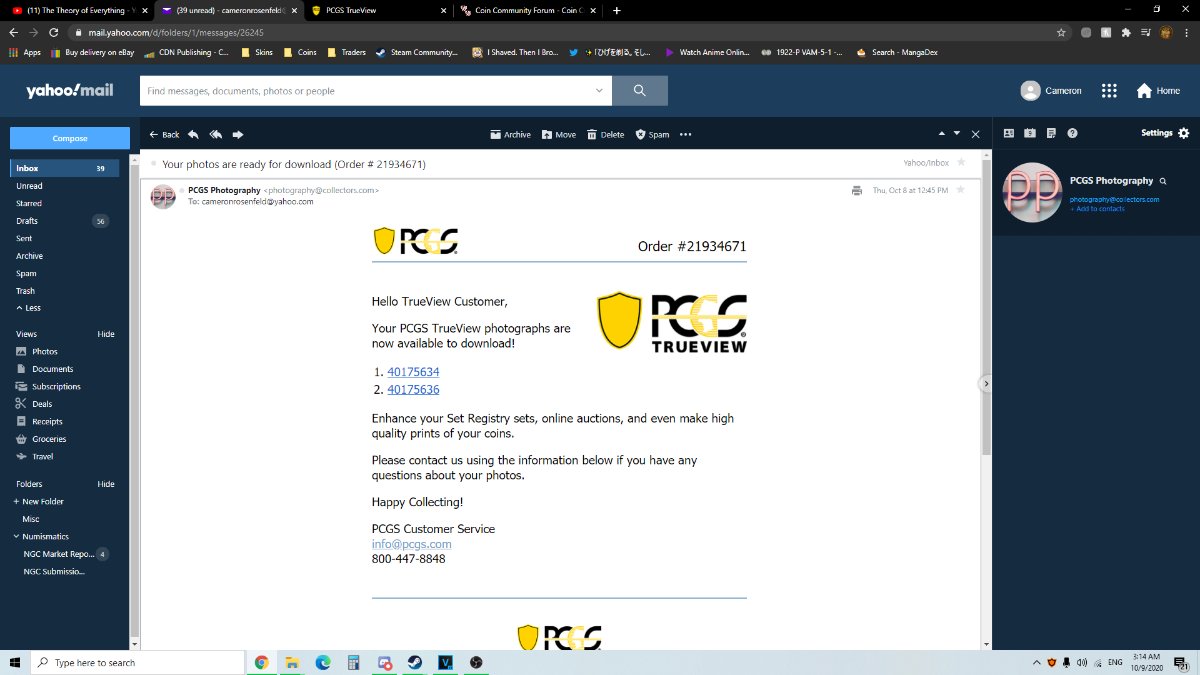Collapse folder list with Less

coord(28,308)
